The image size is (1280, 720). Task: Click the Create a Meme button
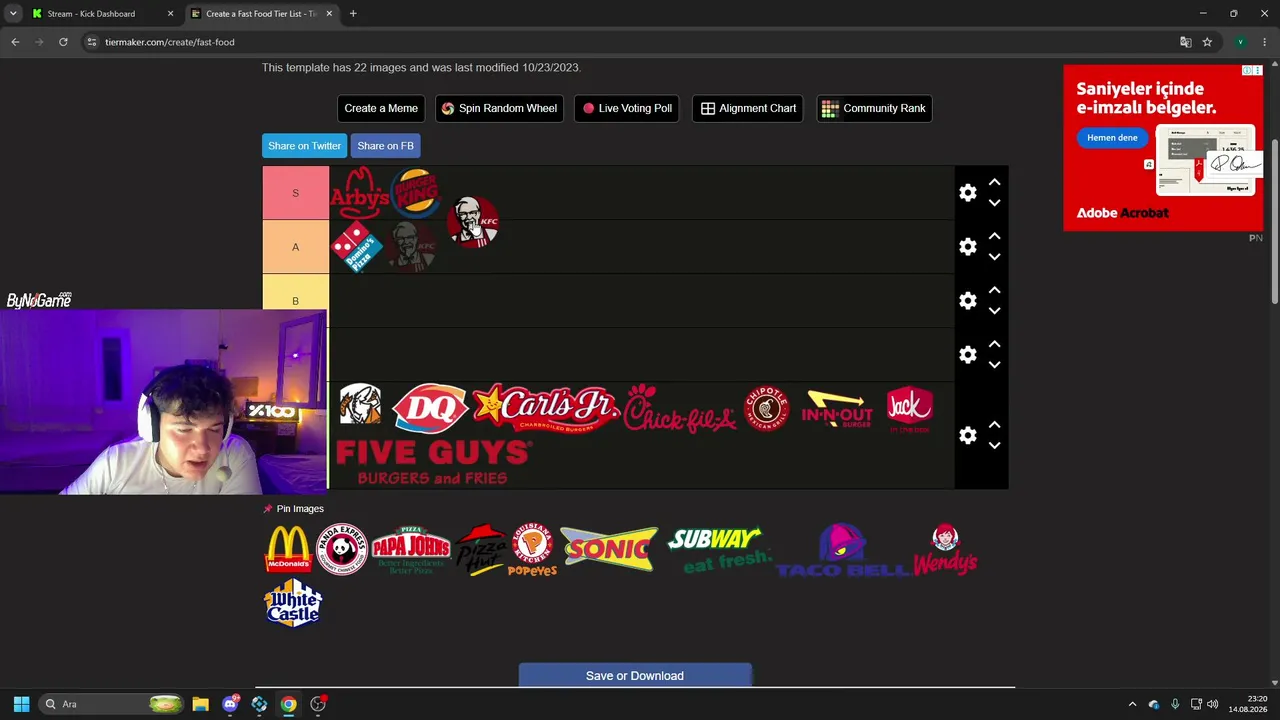click(x=381, y=108)
